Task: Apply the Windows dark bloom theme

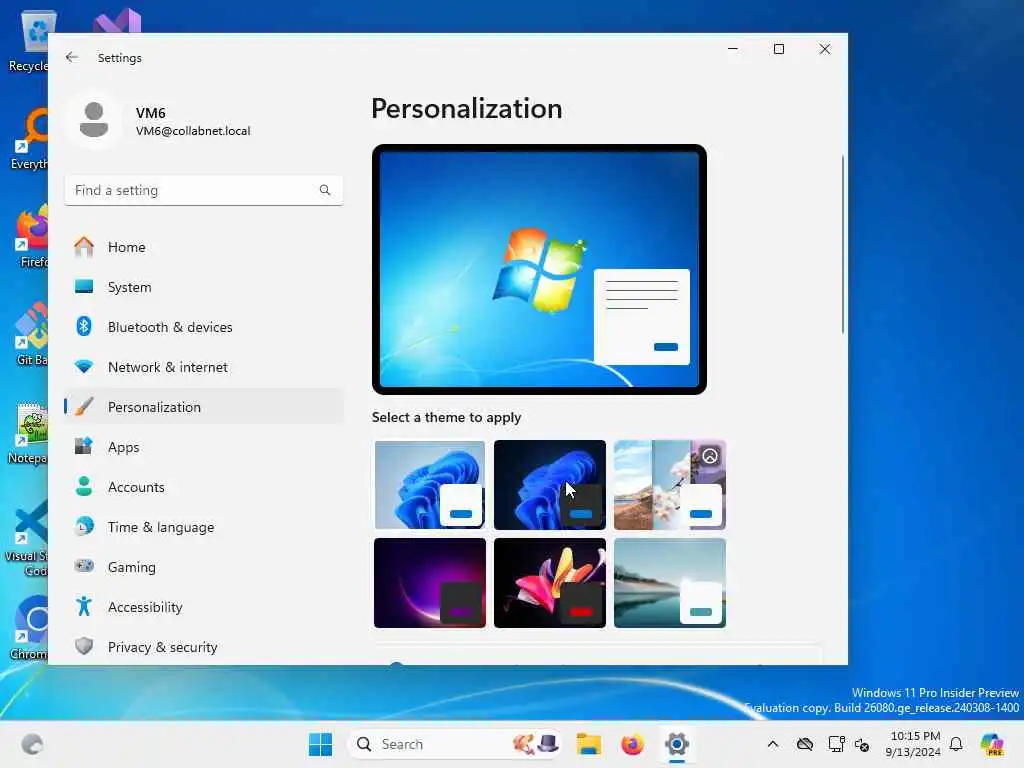Action: click(550, 485)
